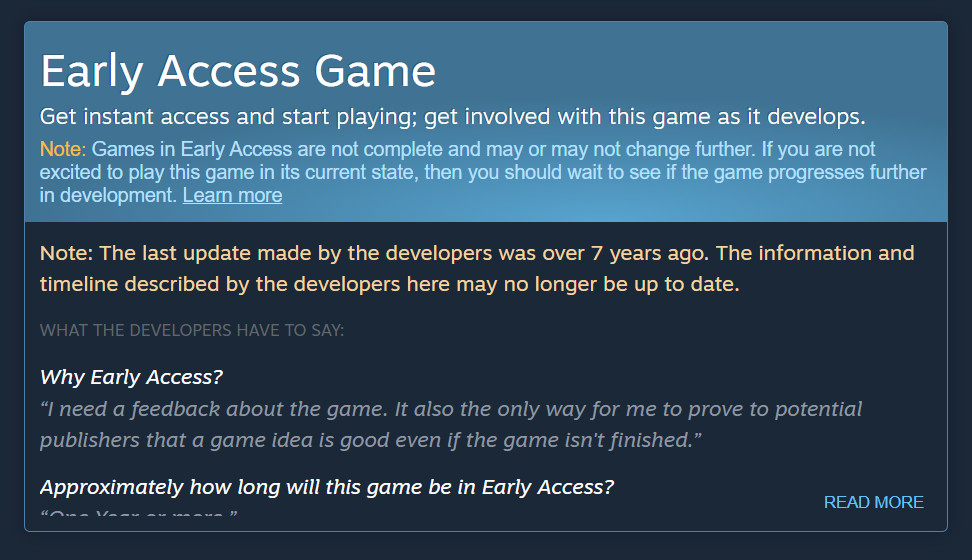The height and width of the screenshot is (560, 972).
Task: Click the Early Access Game heading
Action: [x=238, y=71]
